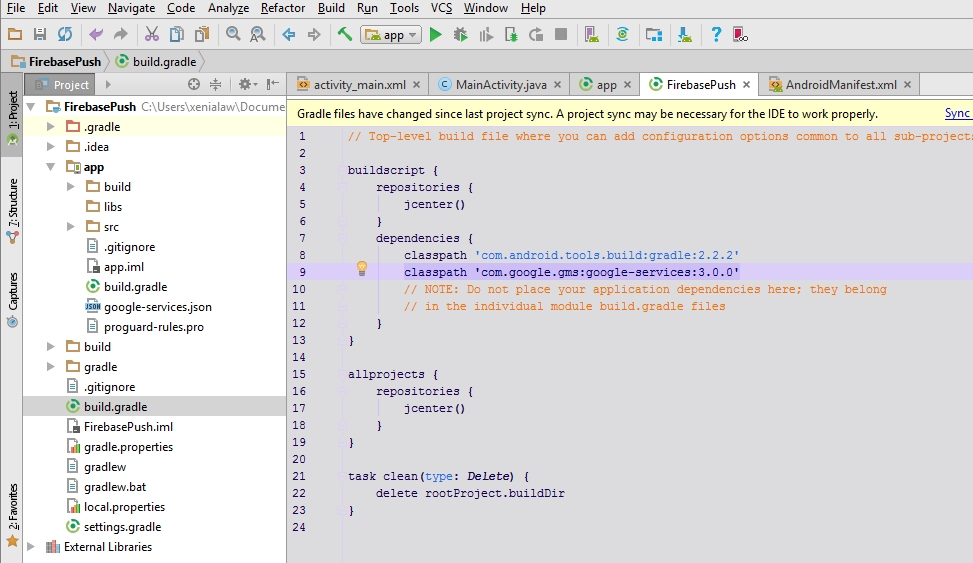The height and width of the screenshot is (563, 973).
Task: Click the scroll from source target icon
Action: pos(194,84)
